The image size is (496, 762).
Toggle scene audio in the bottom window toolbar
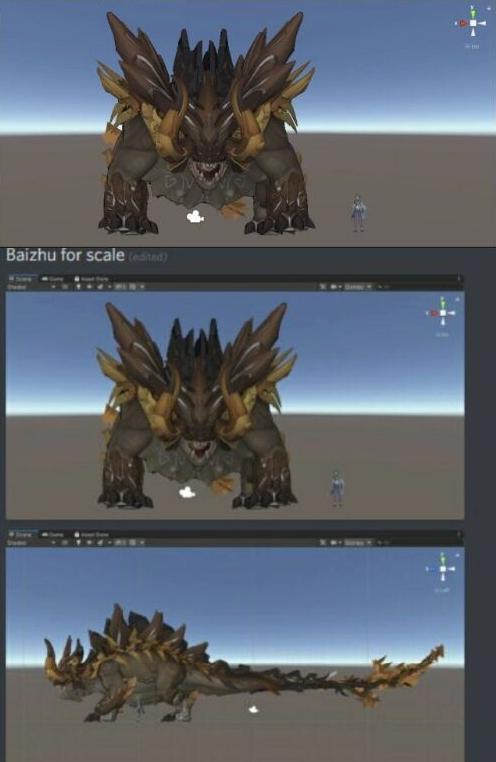[90, 542]
